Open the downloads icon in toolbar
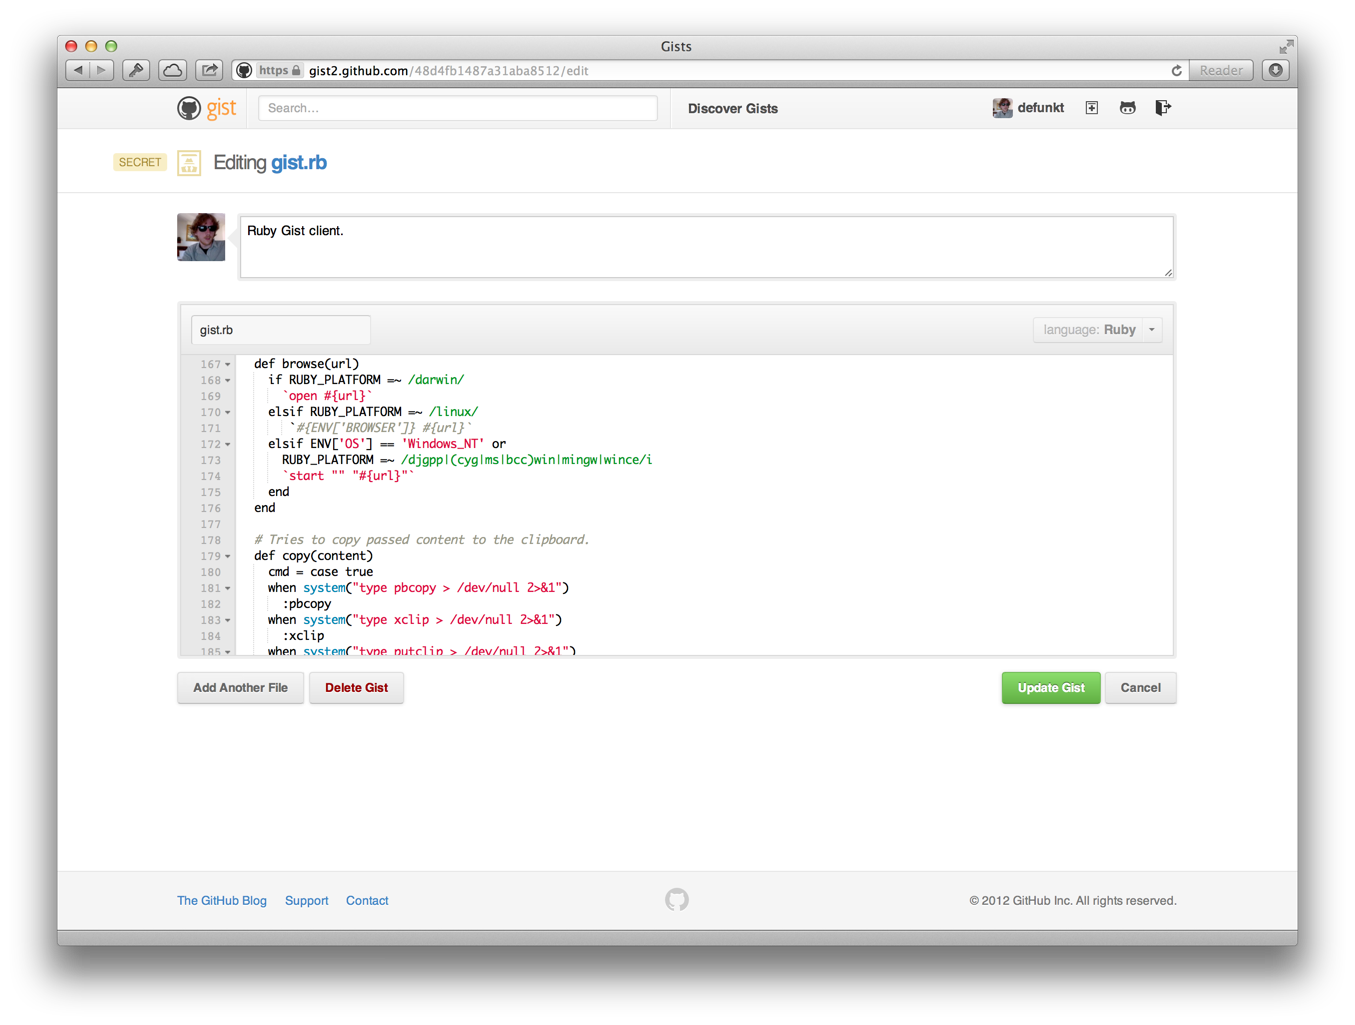Image resolution: width=1355 pixels, height=1025 pixels. click(x=1276, y=70)
